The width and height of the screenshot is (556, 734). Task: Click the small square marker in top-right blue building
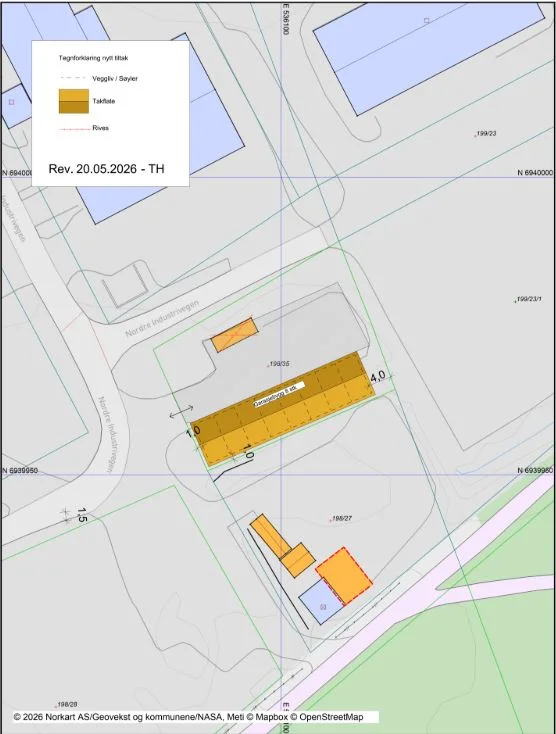(426, 21)
